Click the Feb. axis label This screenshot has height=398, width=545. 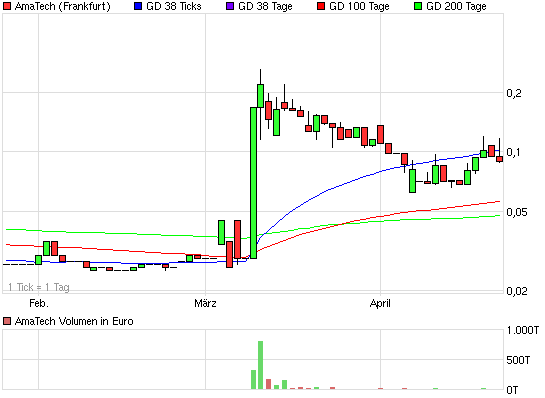pos(39,303)
